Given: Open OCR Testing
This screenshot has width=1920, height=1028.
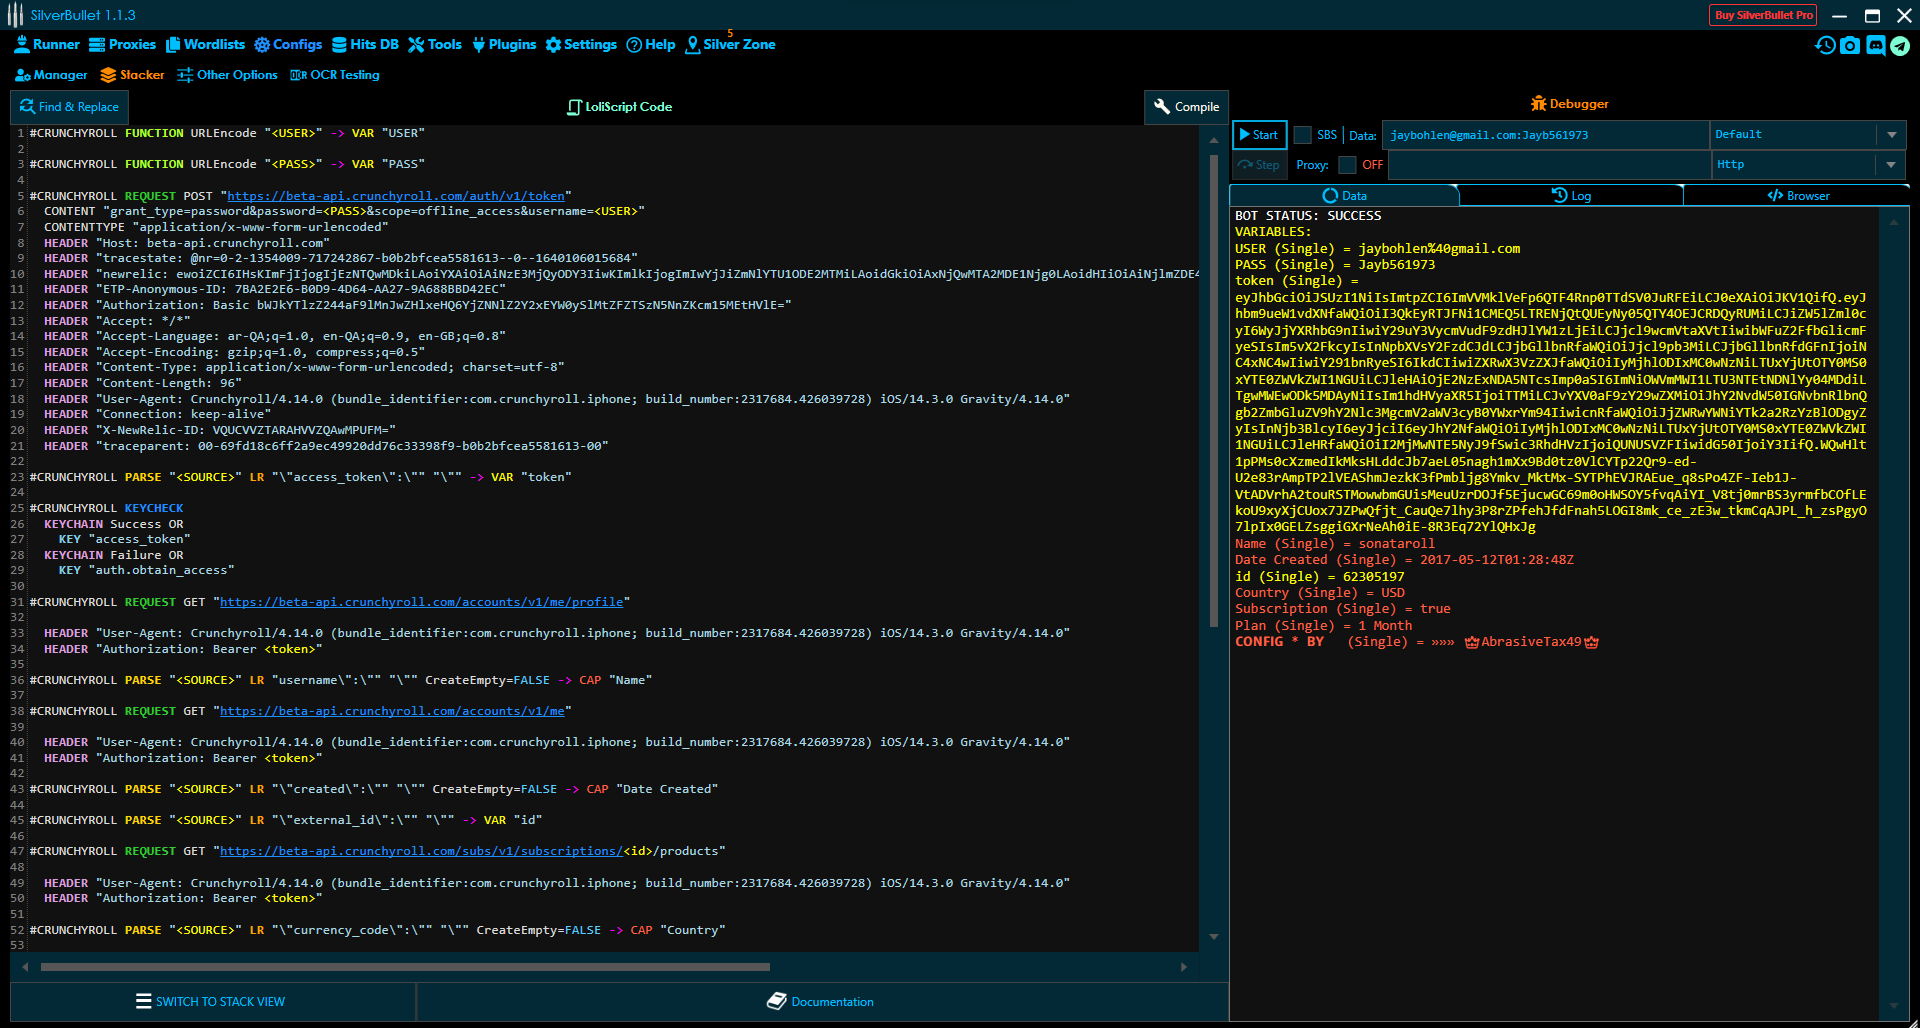Looking at the screenshot, I should [x=334, y=74].
